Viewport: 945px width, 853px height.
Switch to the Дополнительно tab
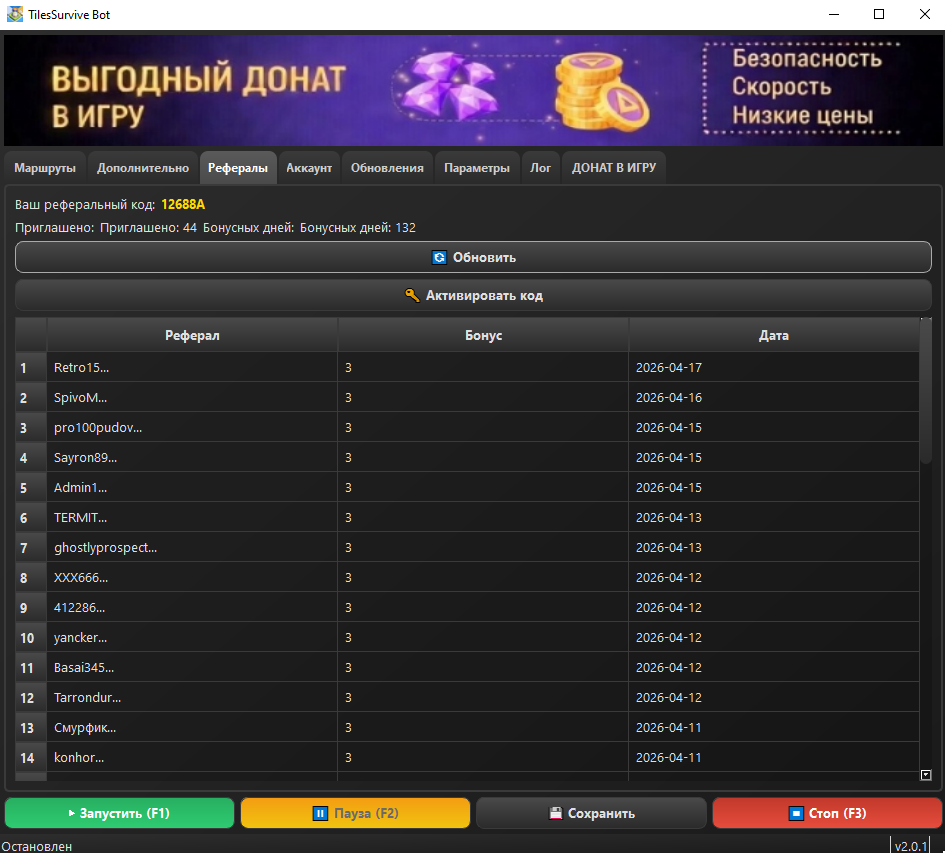tap(143, 168)
